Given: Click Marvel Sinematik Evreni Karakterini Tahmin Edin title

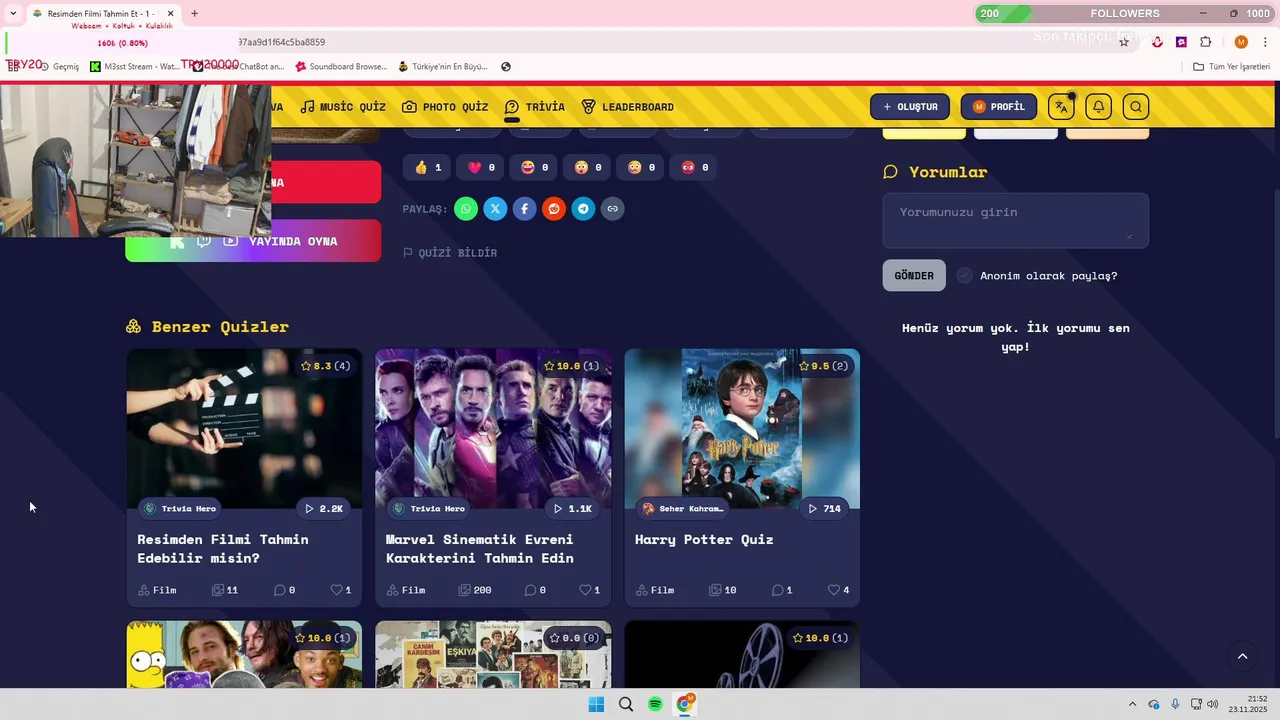Looking at the screenshot, I should pos(480,549).
